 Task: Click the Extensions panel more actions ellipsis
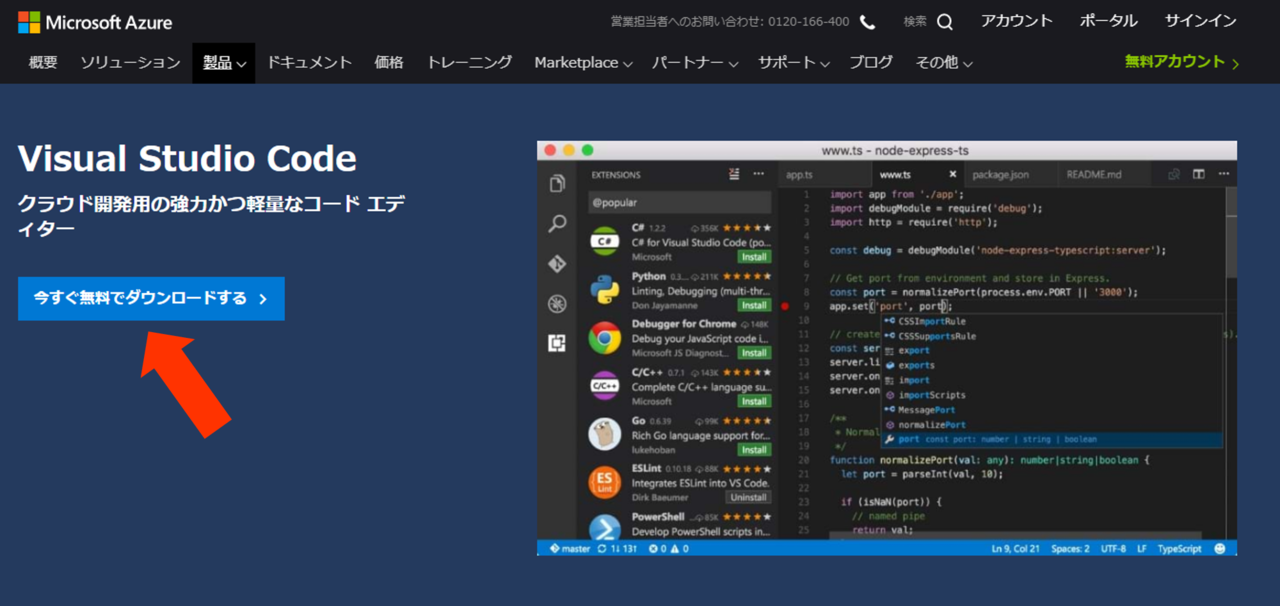pyautogui.click(x=759, y=174)
